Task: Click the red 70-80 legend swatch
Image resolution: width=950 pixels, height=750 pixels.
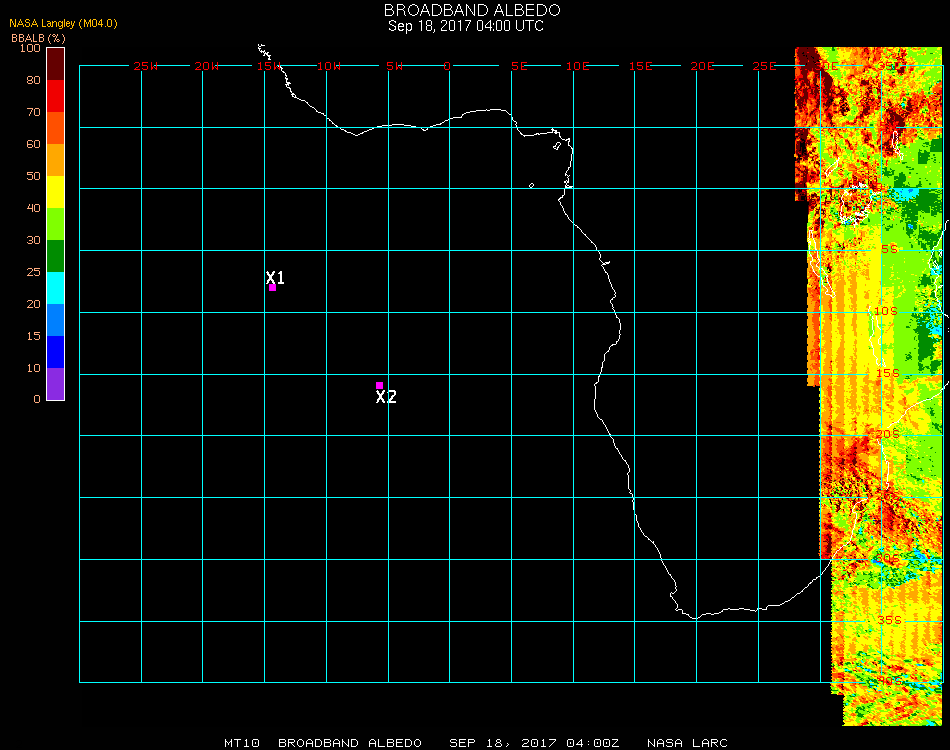Action: (x=55, y=96)
